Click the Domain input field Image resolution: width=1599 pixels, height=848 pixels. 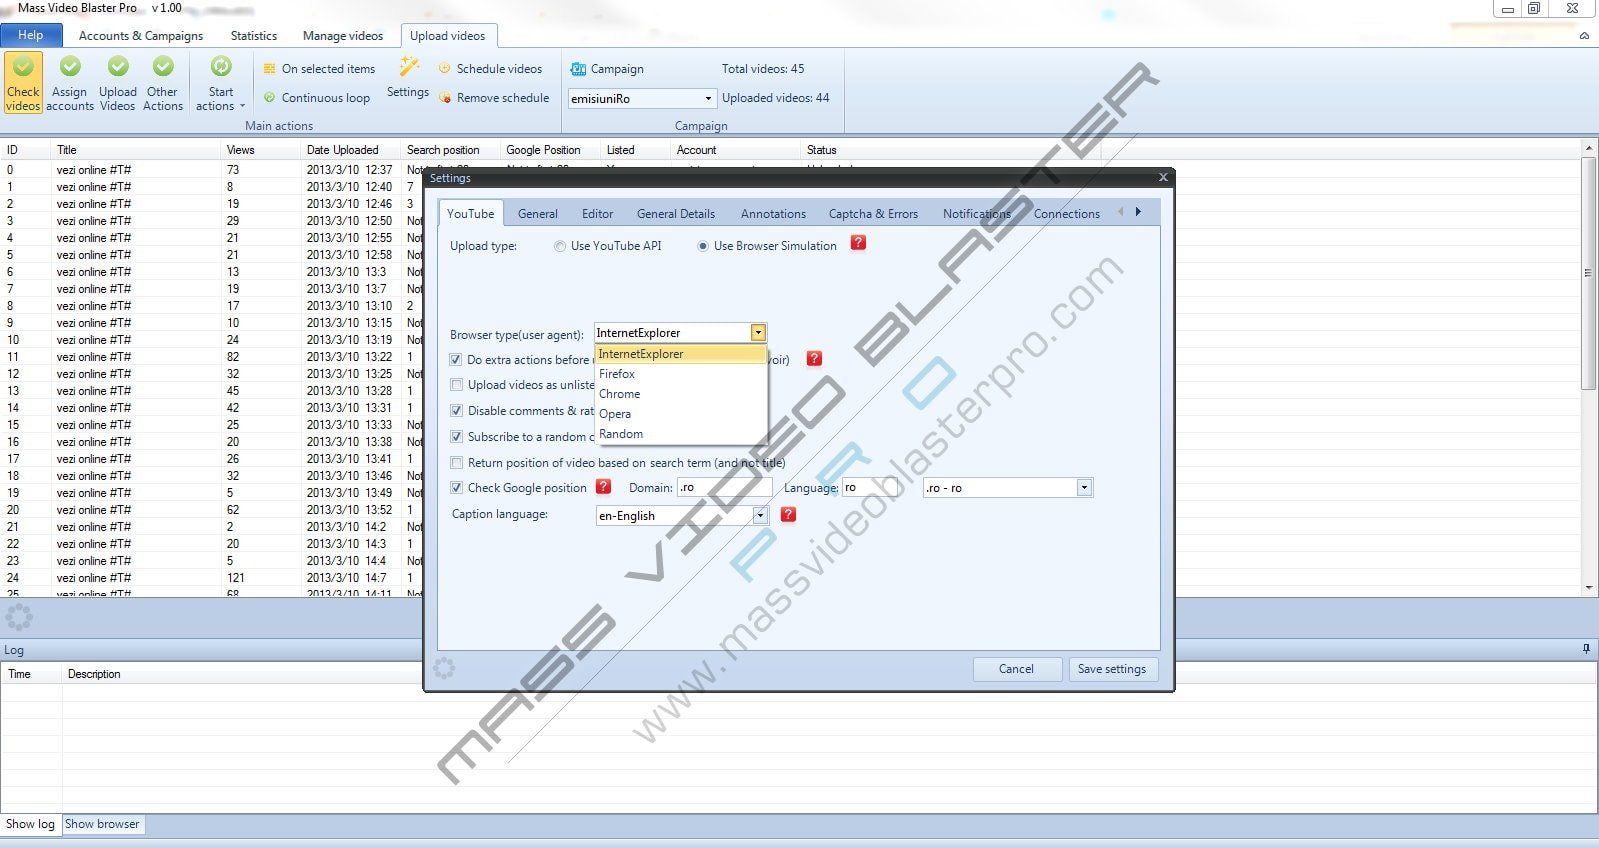[725, 488]
